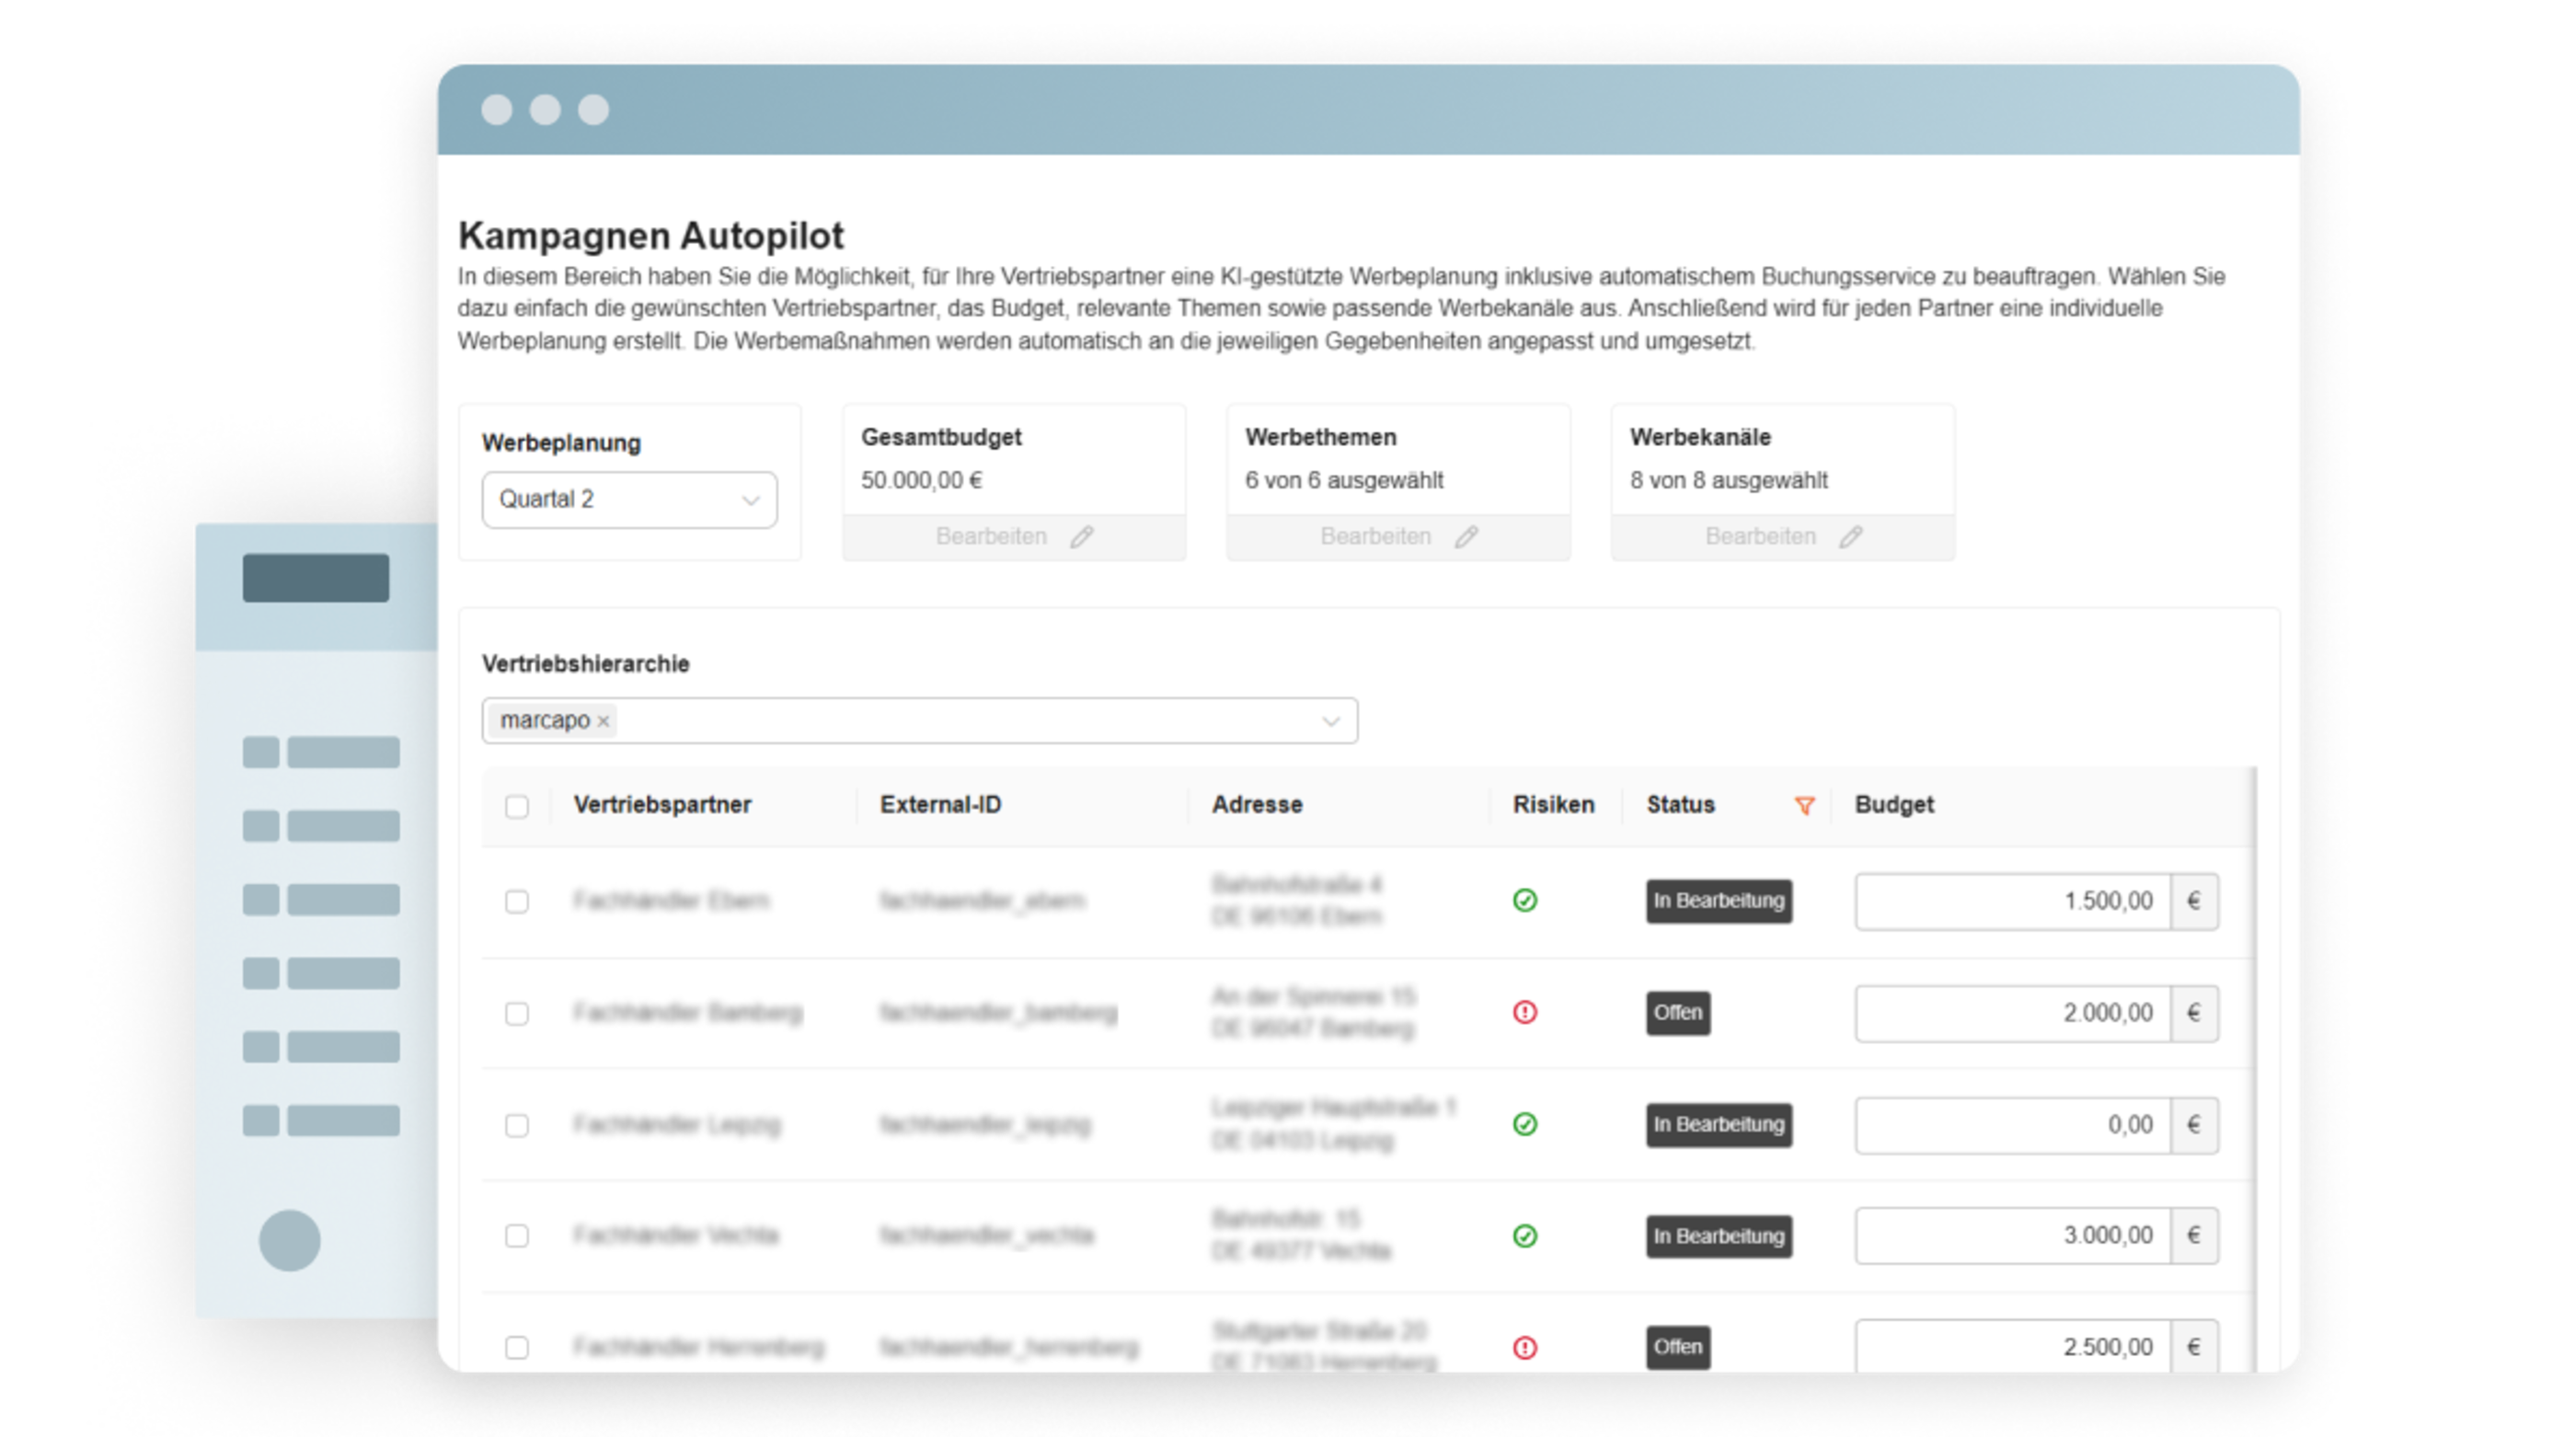Click the Budget column header
Viewport: 2576px width, 1437px height.
pyautogui.click(x=1894, y=805)
